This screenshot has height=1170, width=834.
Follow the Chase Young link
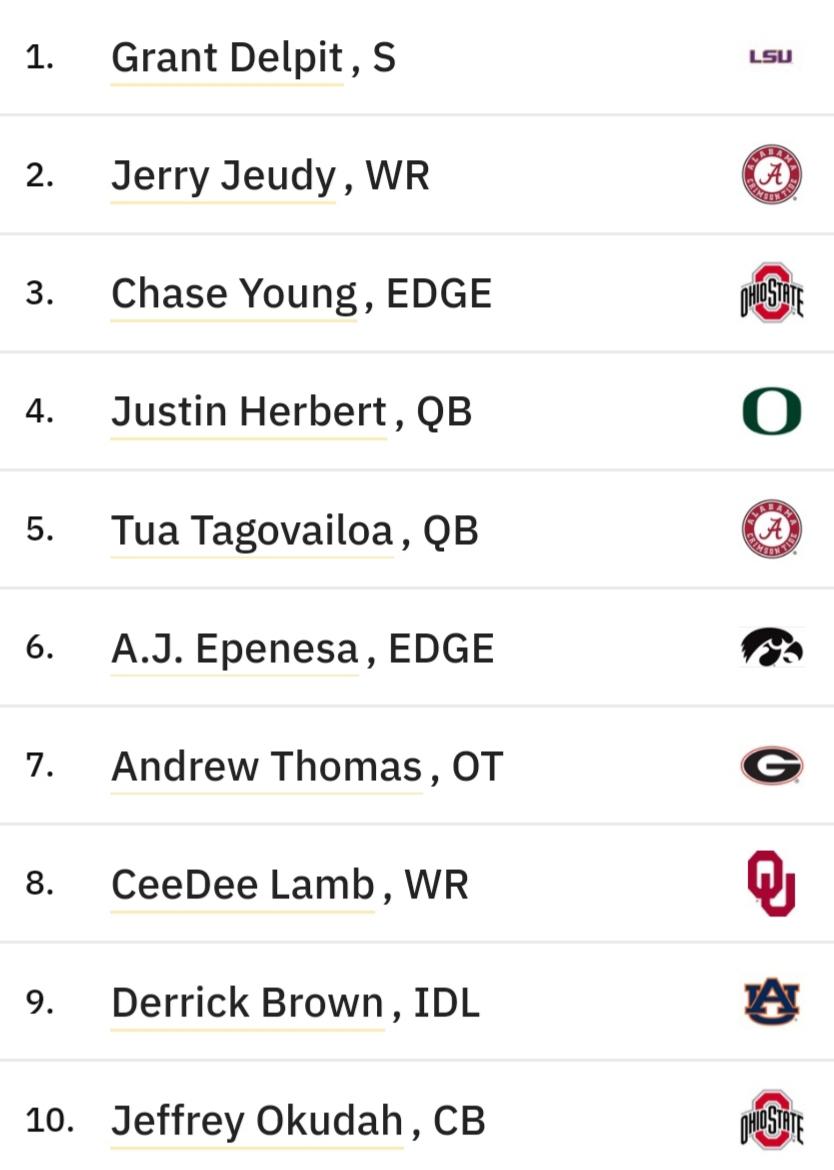pos(233,294)
